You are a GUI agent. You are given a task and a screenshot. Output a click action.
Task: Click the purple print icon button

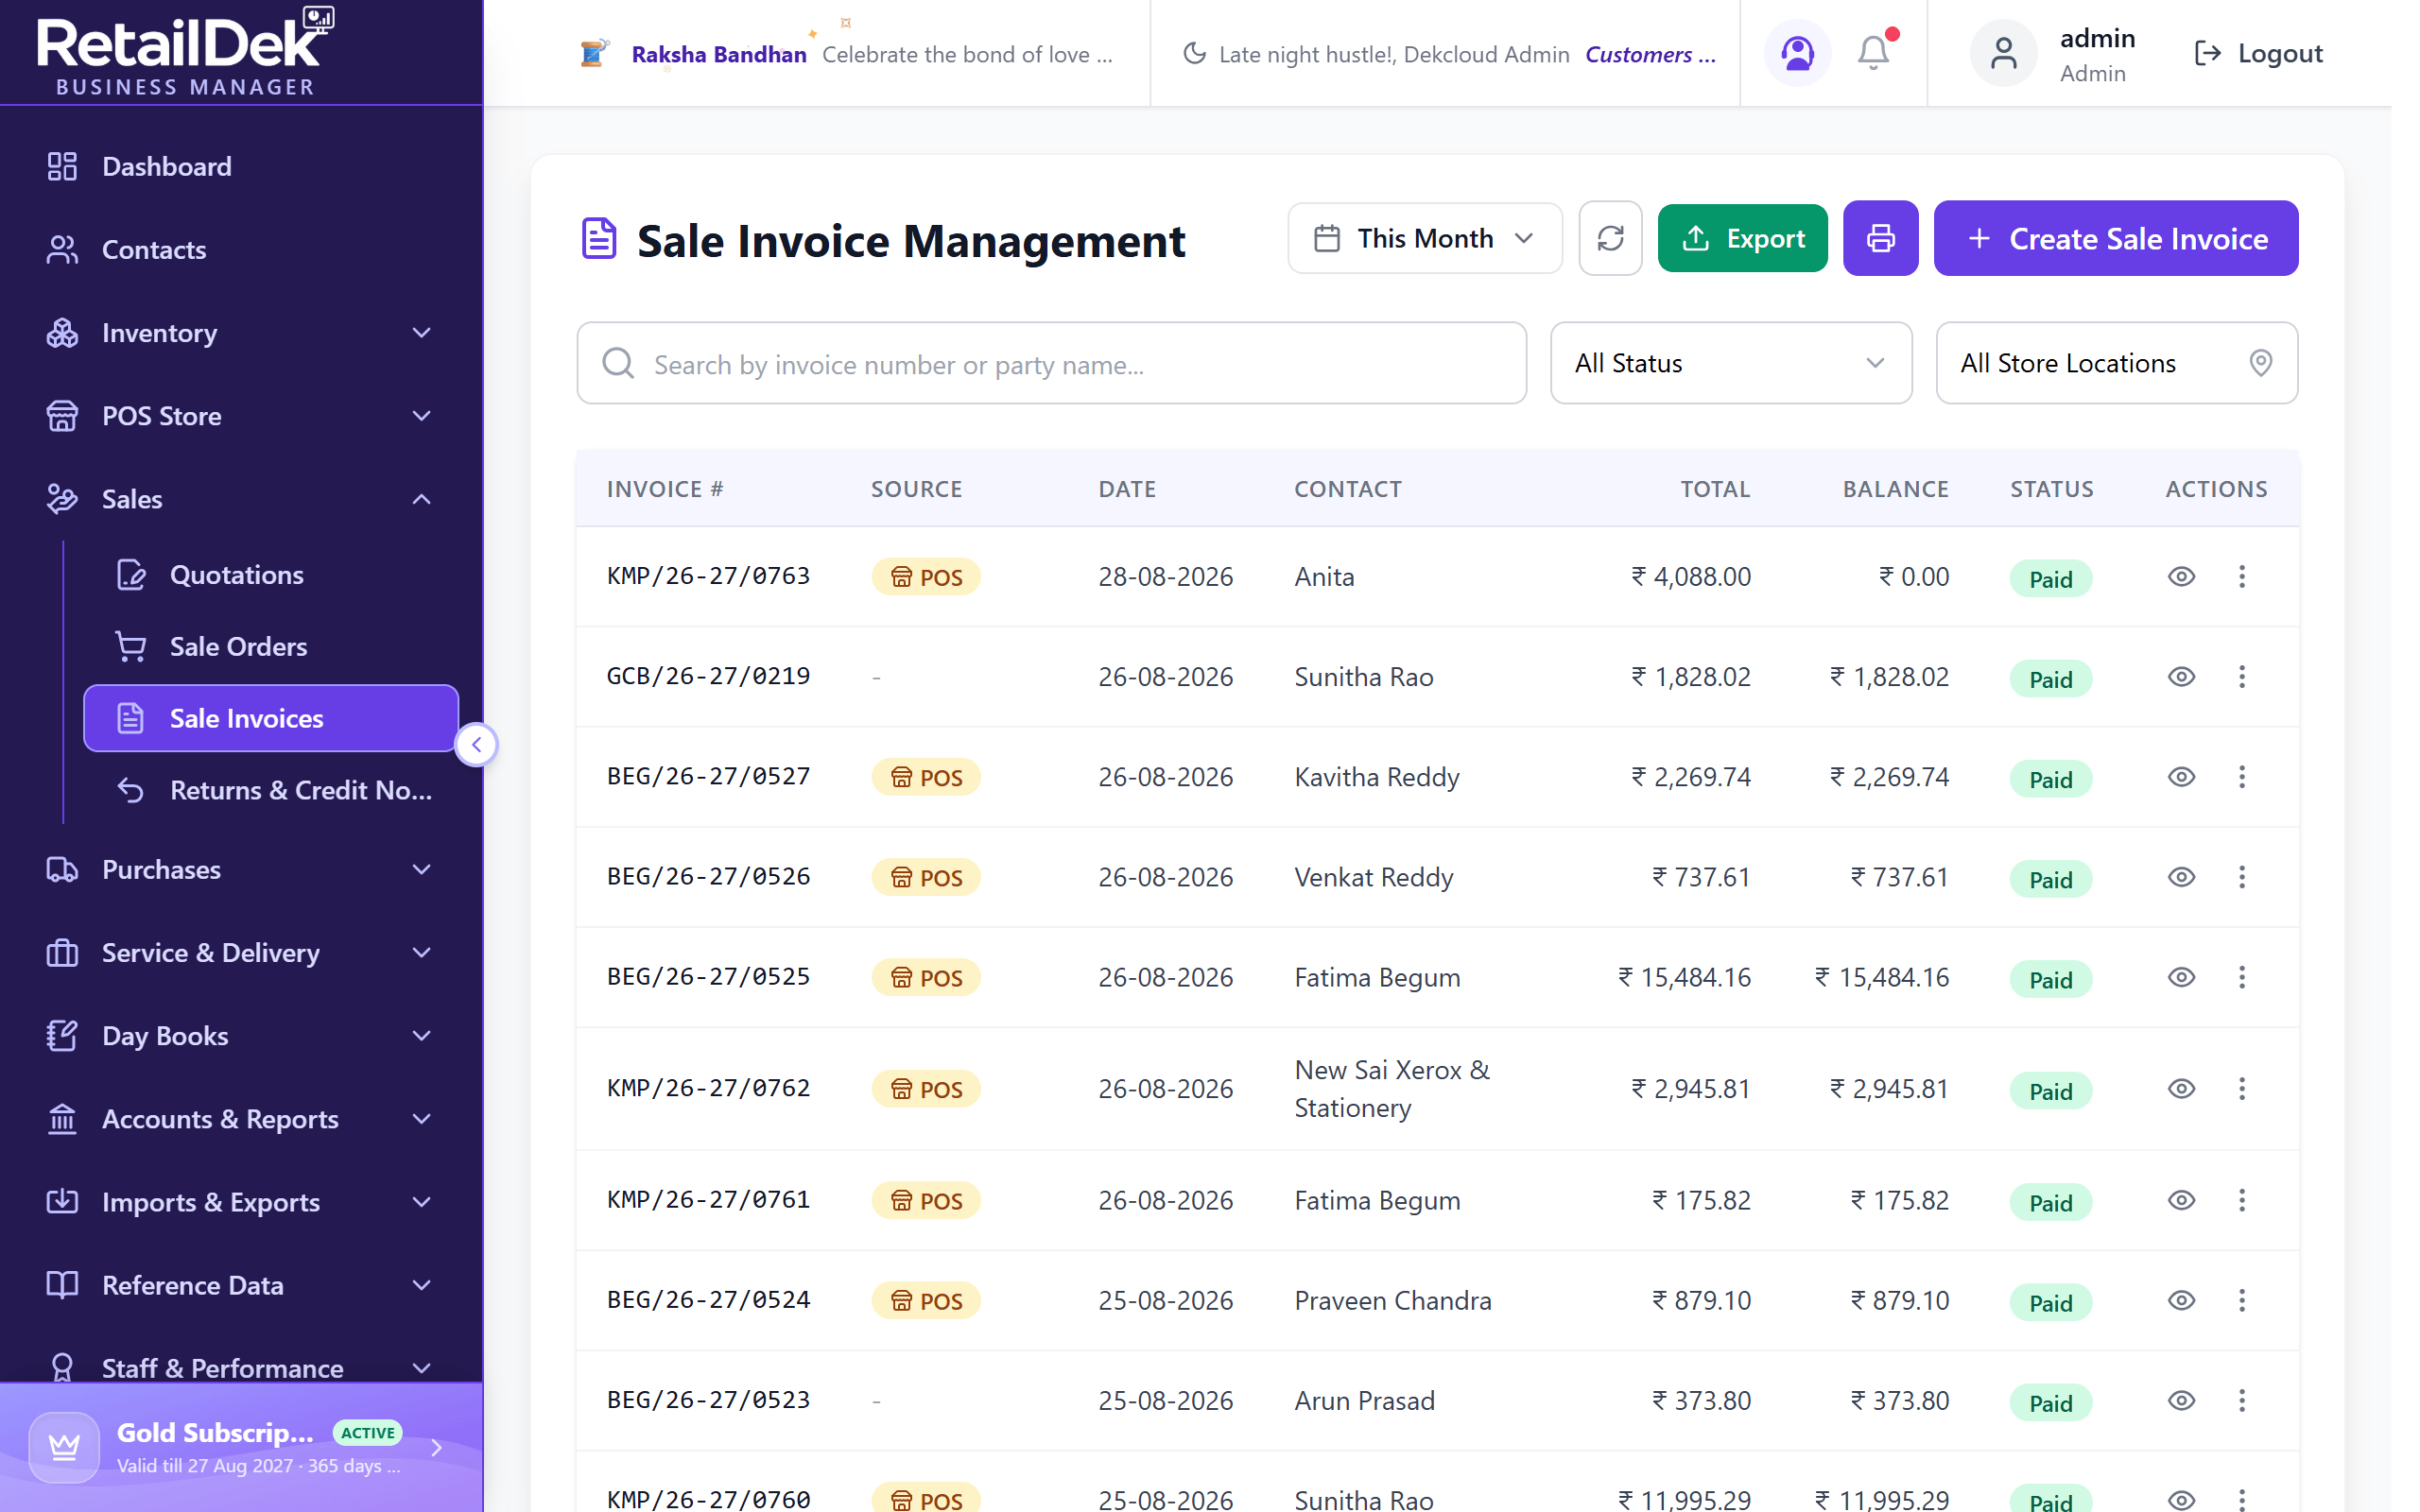(1880, 238)
